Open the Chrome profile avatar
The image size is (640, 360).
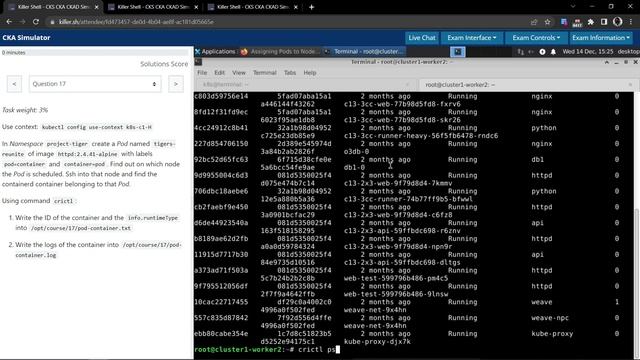[618, 22]
